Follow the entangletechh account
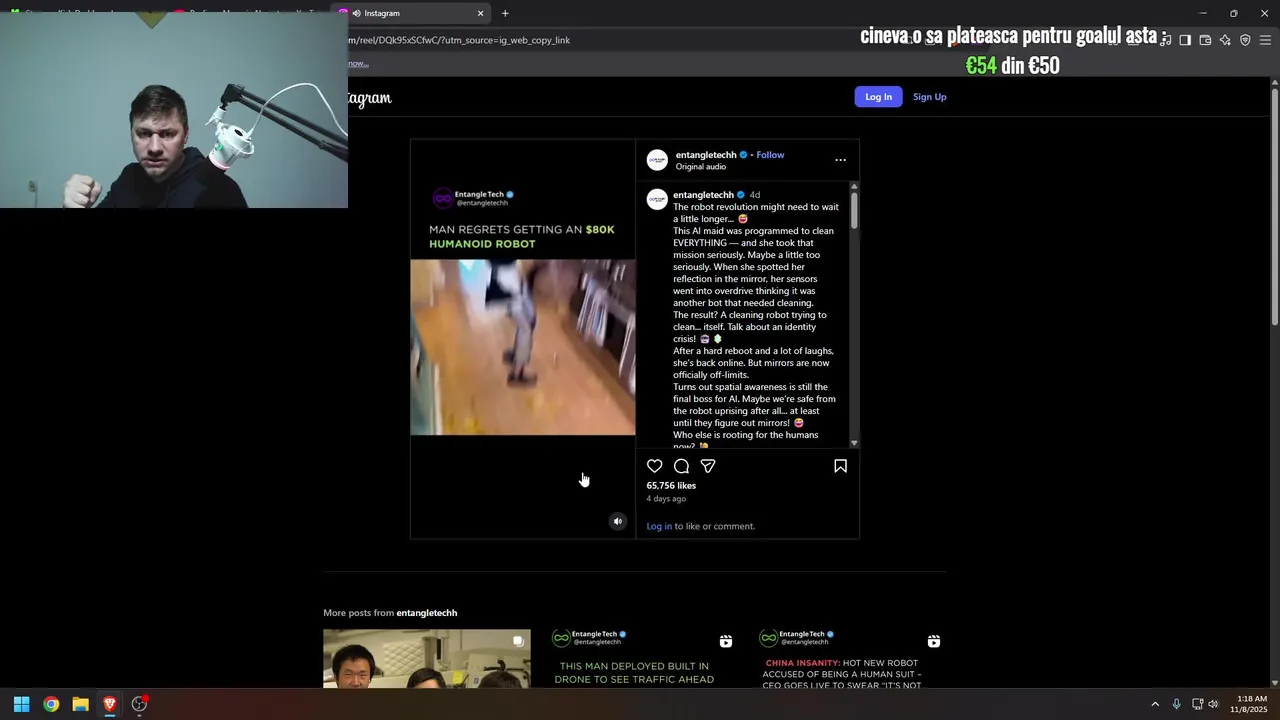Screen dimensions: 1280x720 pos(770,155)
